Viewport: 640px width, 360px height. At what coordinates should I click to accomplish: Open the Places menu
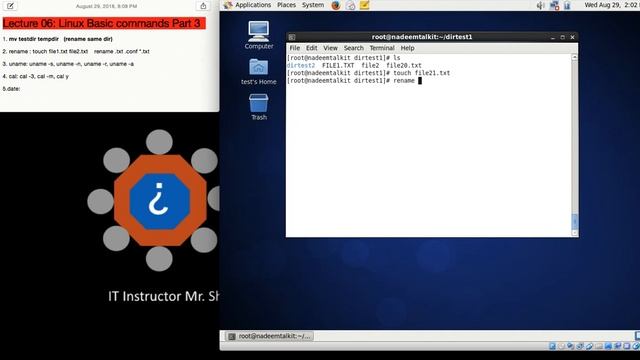click(x=286, y=5)
